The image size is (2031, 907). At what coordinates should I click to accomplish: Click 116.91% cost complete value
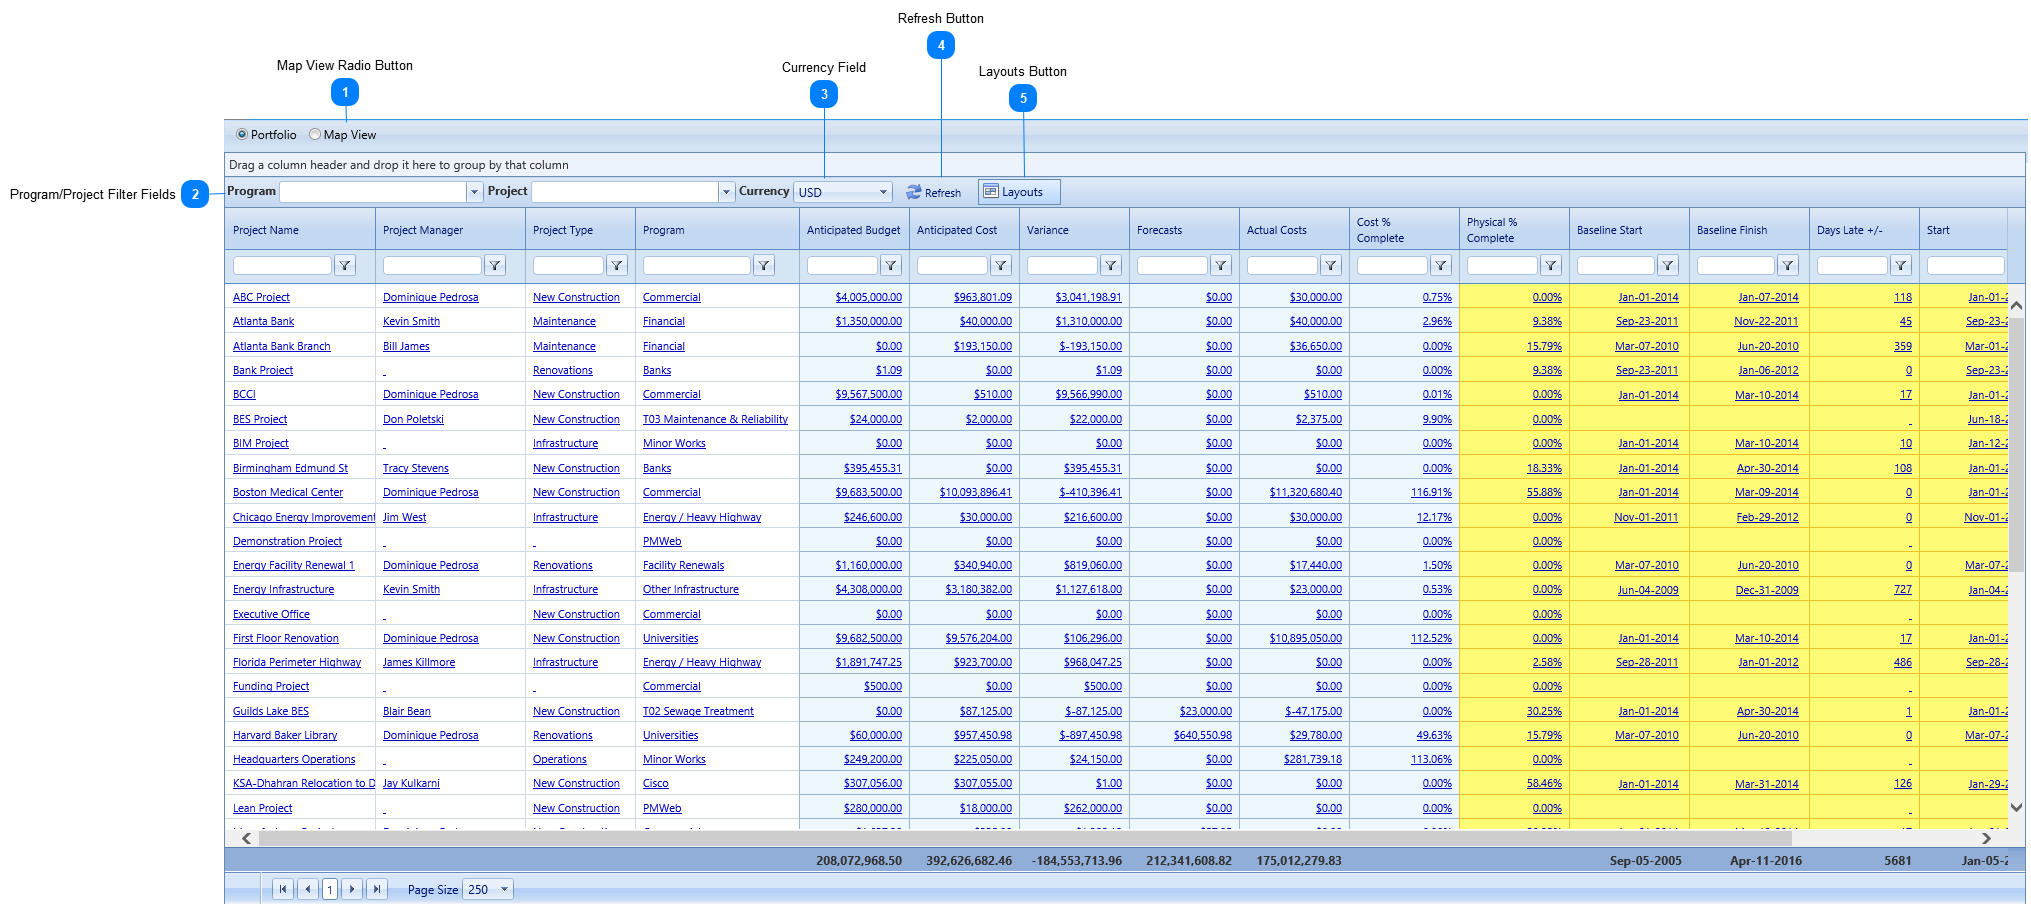pyautogui.click(x=1431, y=492)
